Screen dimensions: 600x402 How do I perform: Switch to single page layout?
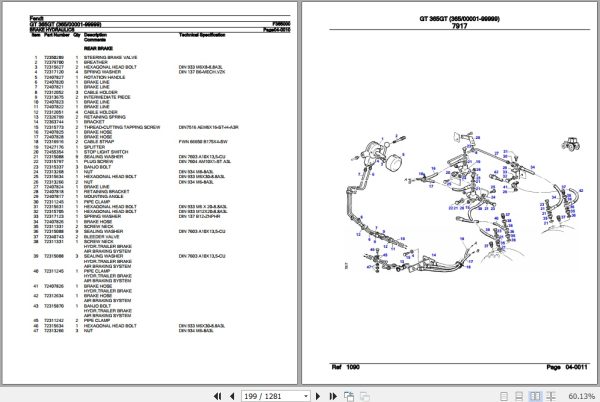(504, 396)
